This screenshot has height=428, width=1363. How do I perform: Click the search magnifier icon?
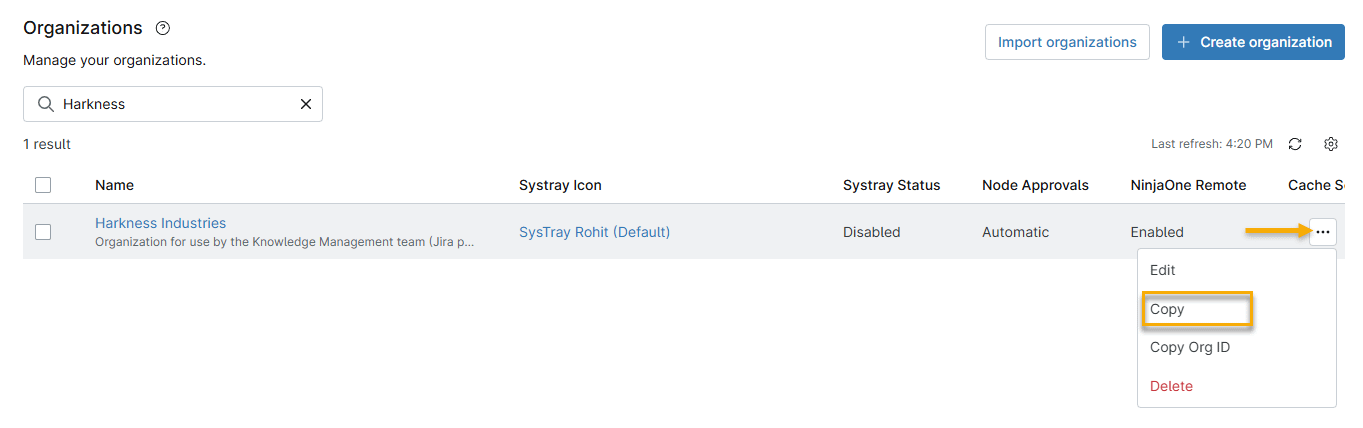(45, 104)
